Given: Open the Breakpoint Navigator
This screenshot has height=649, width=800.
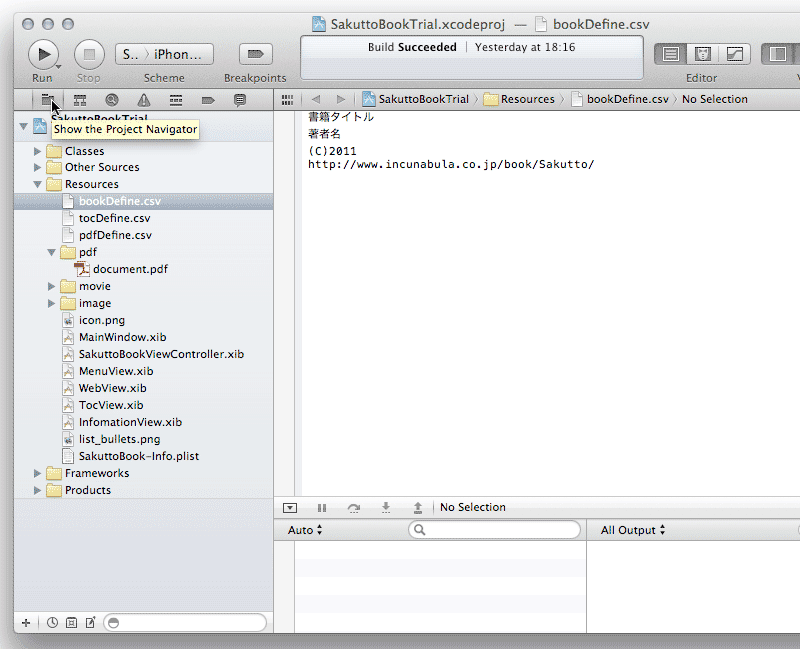Looking at the screenshot, I should pos(208,100).
